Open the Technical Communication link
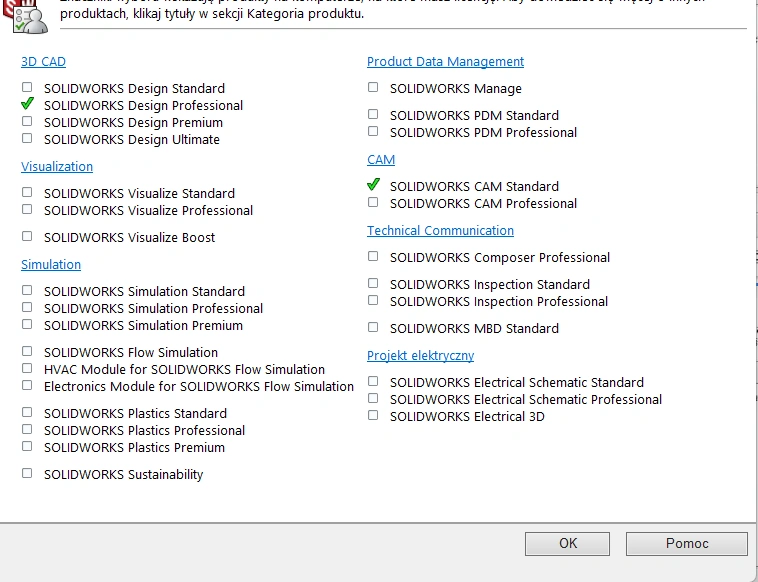Screen dimensions: 758x582 pos(440,231)
